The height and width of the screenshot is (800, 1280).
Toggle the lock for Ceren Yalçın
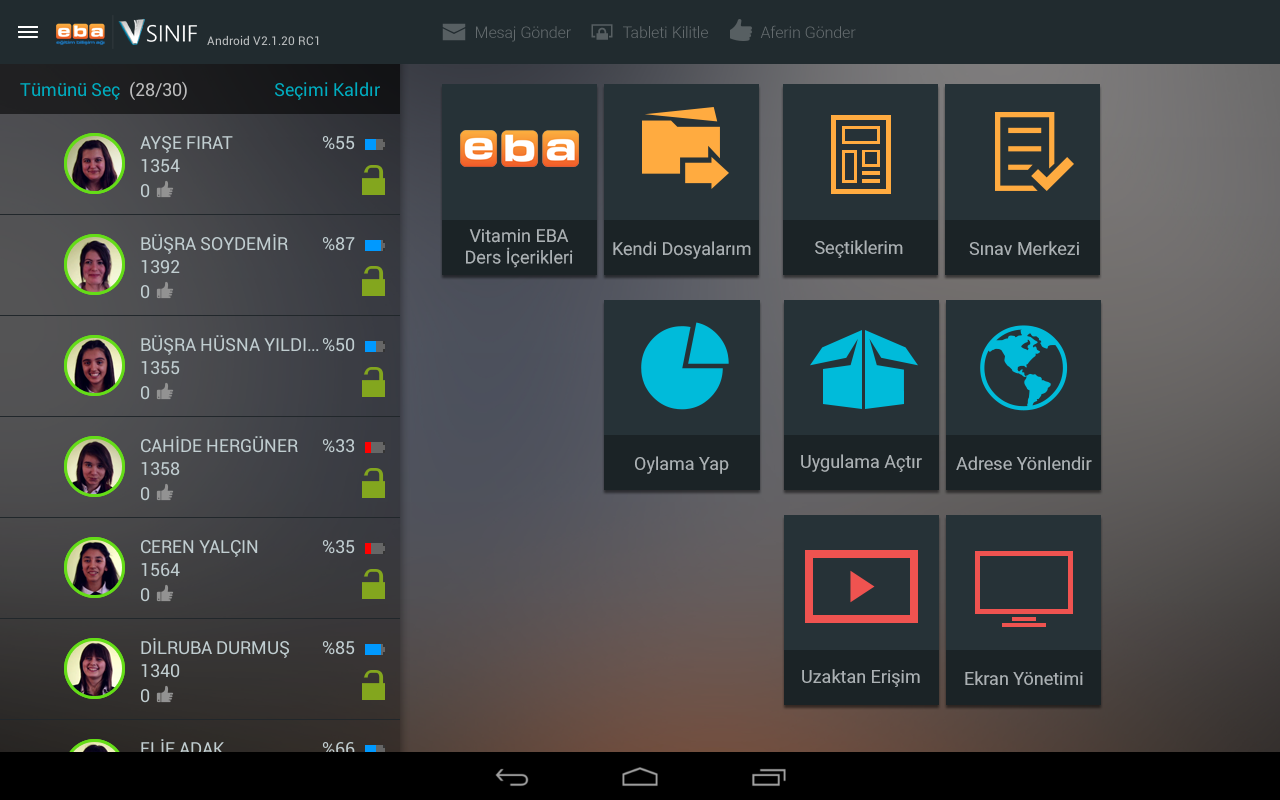point(373,585)
